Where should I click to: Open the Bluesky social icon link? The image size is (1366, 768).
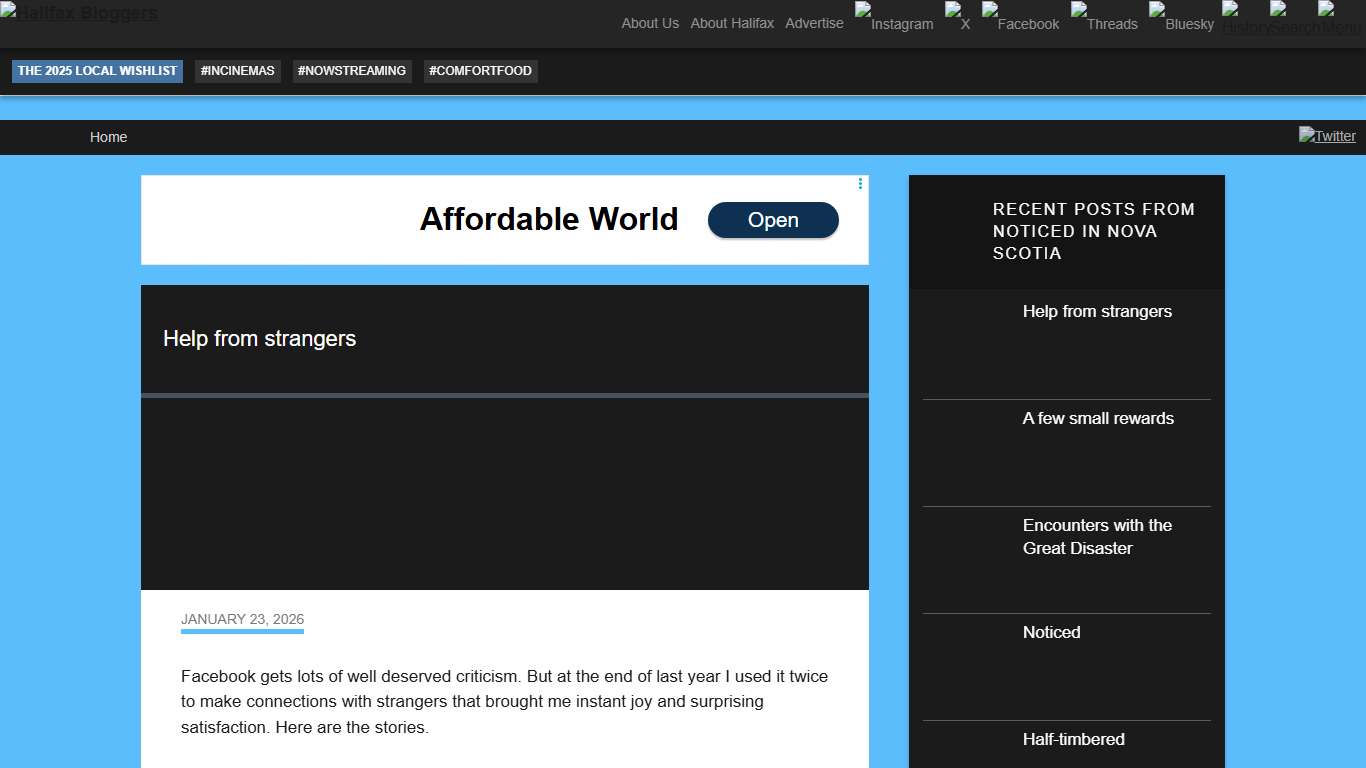(1182, 18)
